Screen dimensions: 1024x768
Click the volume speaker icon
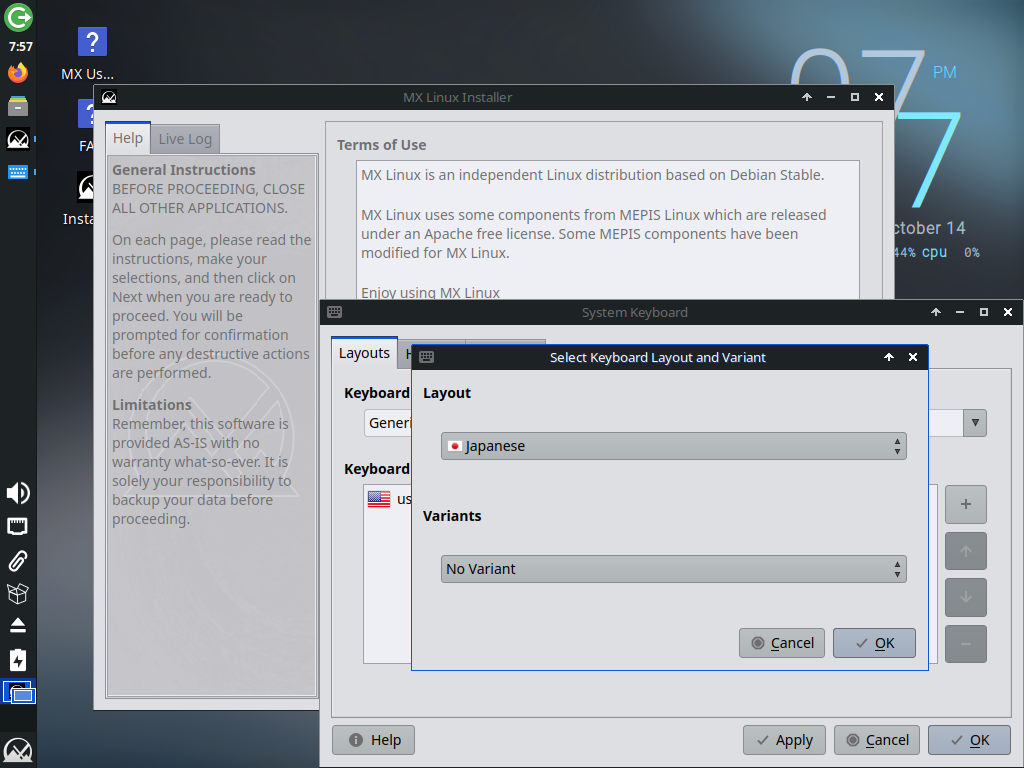(x=18, y=493)
